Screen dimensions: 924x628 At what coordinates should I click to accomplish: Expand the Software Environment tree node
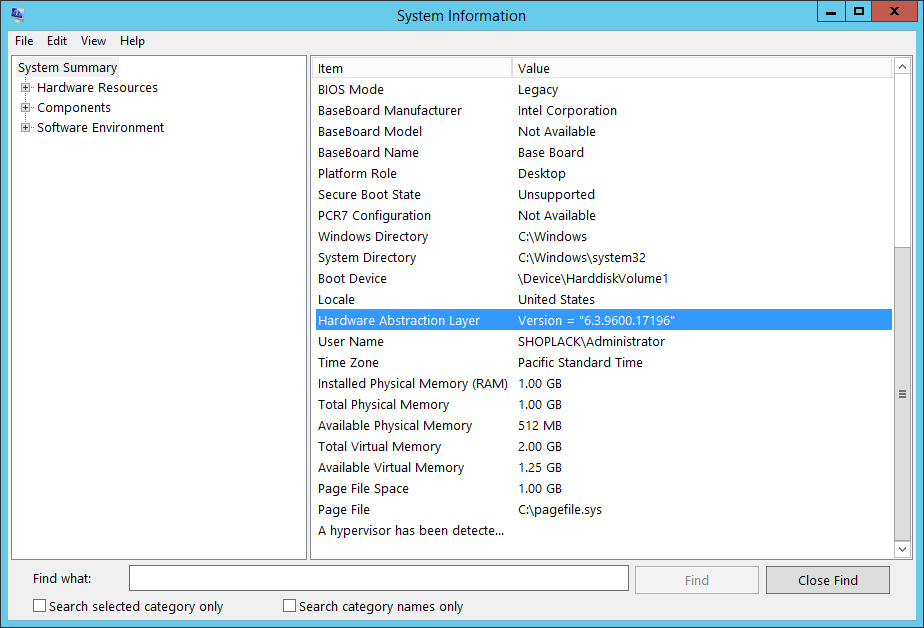25,128
